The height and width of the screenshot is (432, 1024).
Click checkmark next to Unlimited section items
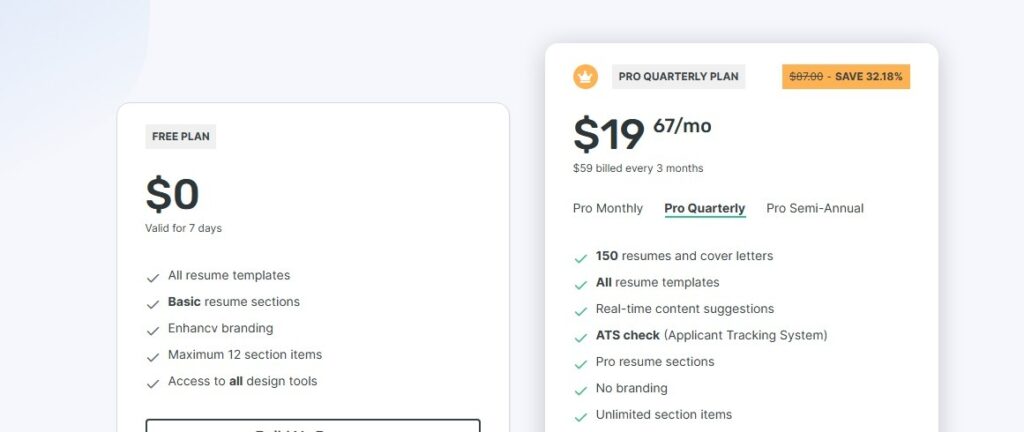point(580,416)
